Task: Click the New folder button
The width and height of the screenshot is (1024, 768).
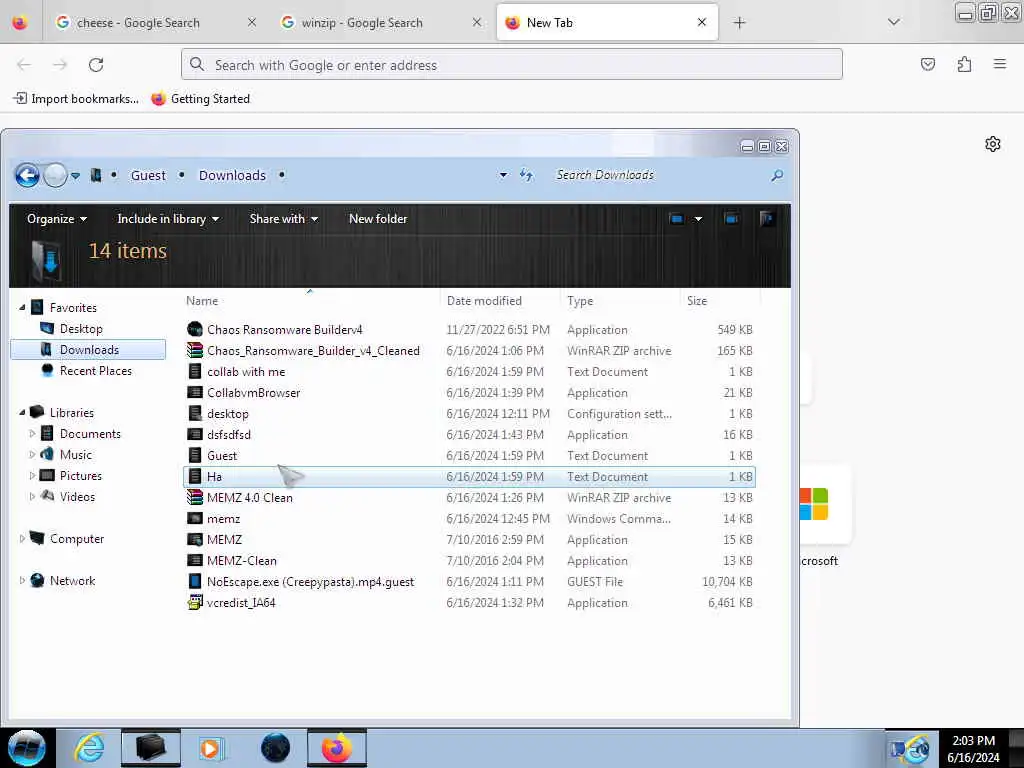Action: (x=378, y=219)
